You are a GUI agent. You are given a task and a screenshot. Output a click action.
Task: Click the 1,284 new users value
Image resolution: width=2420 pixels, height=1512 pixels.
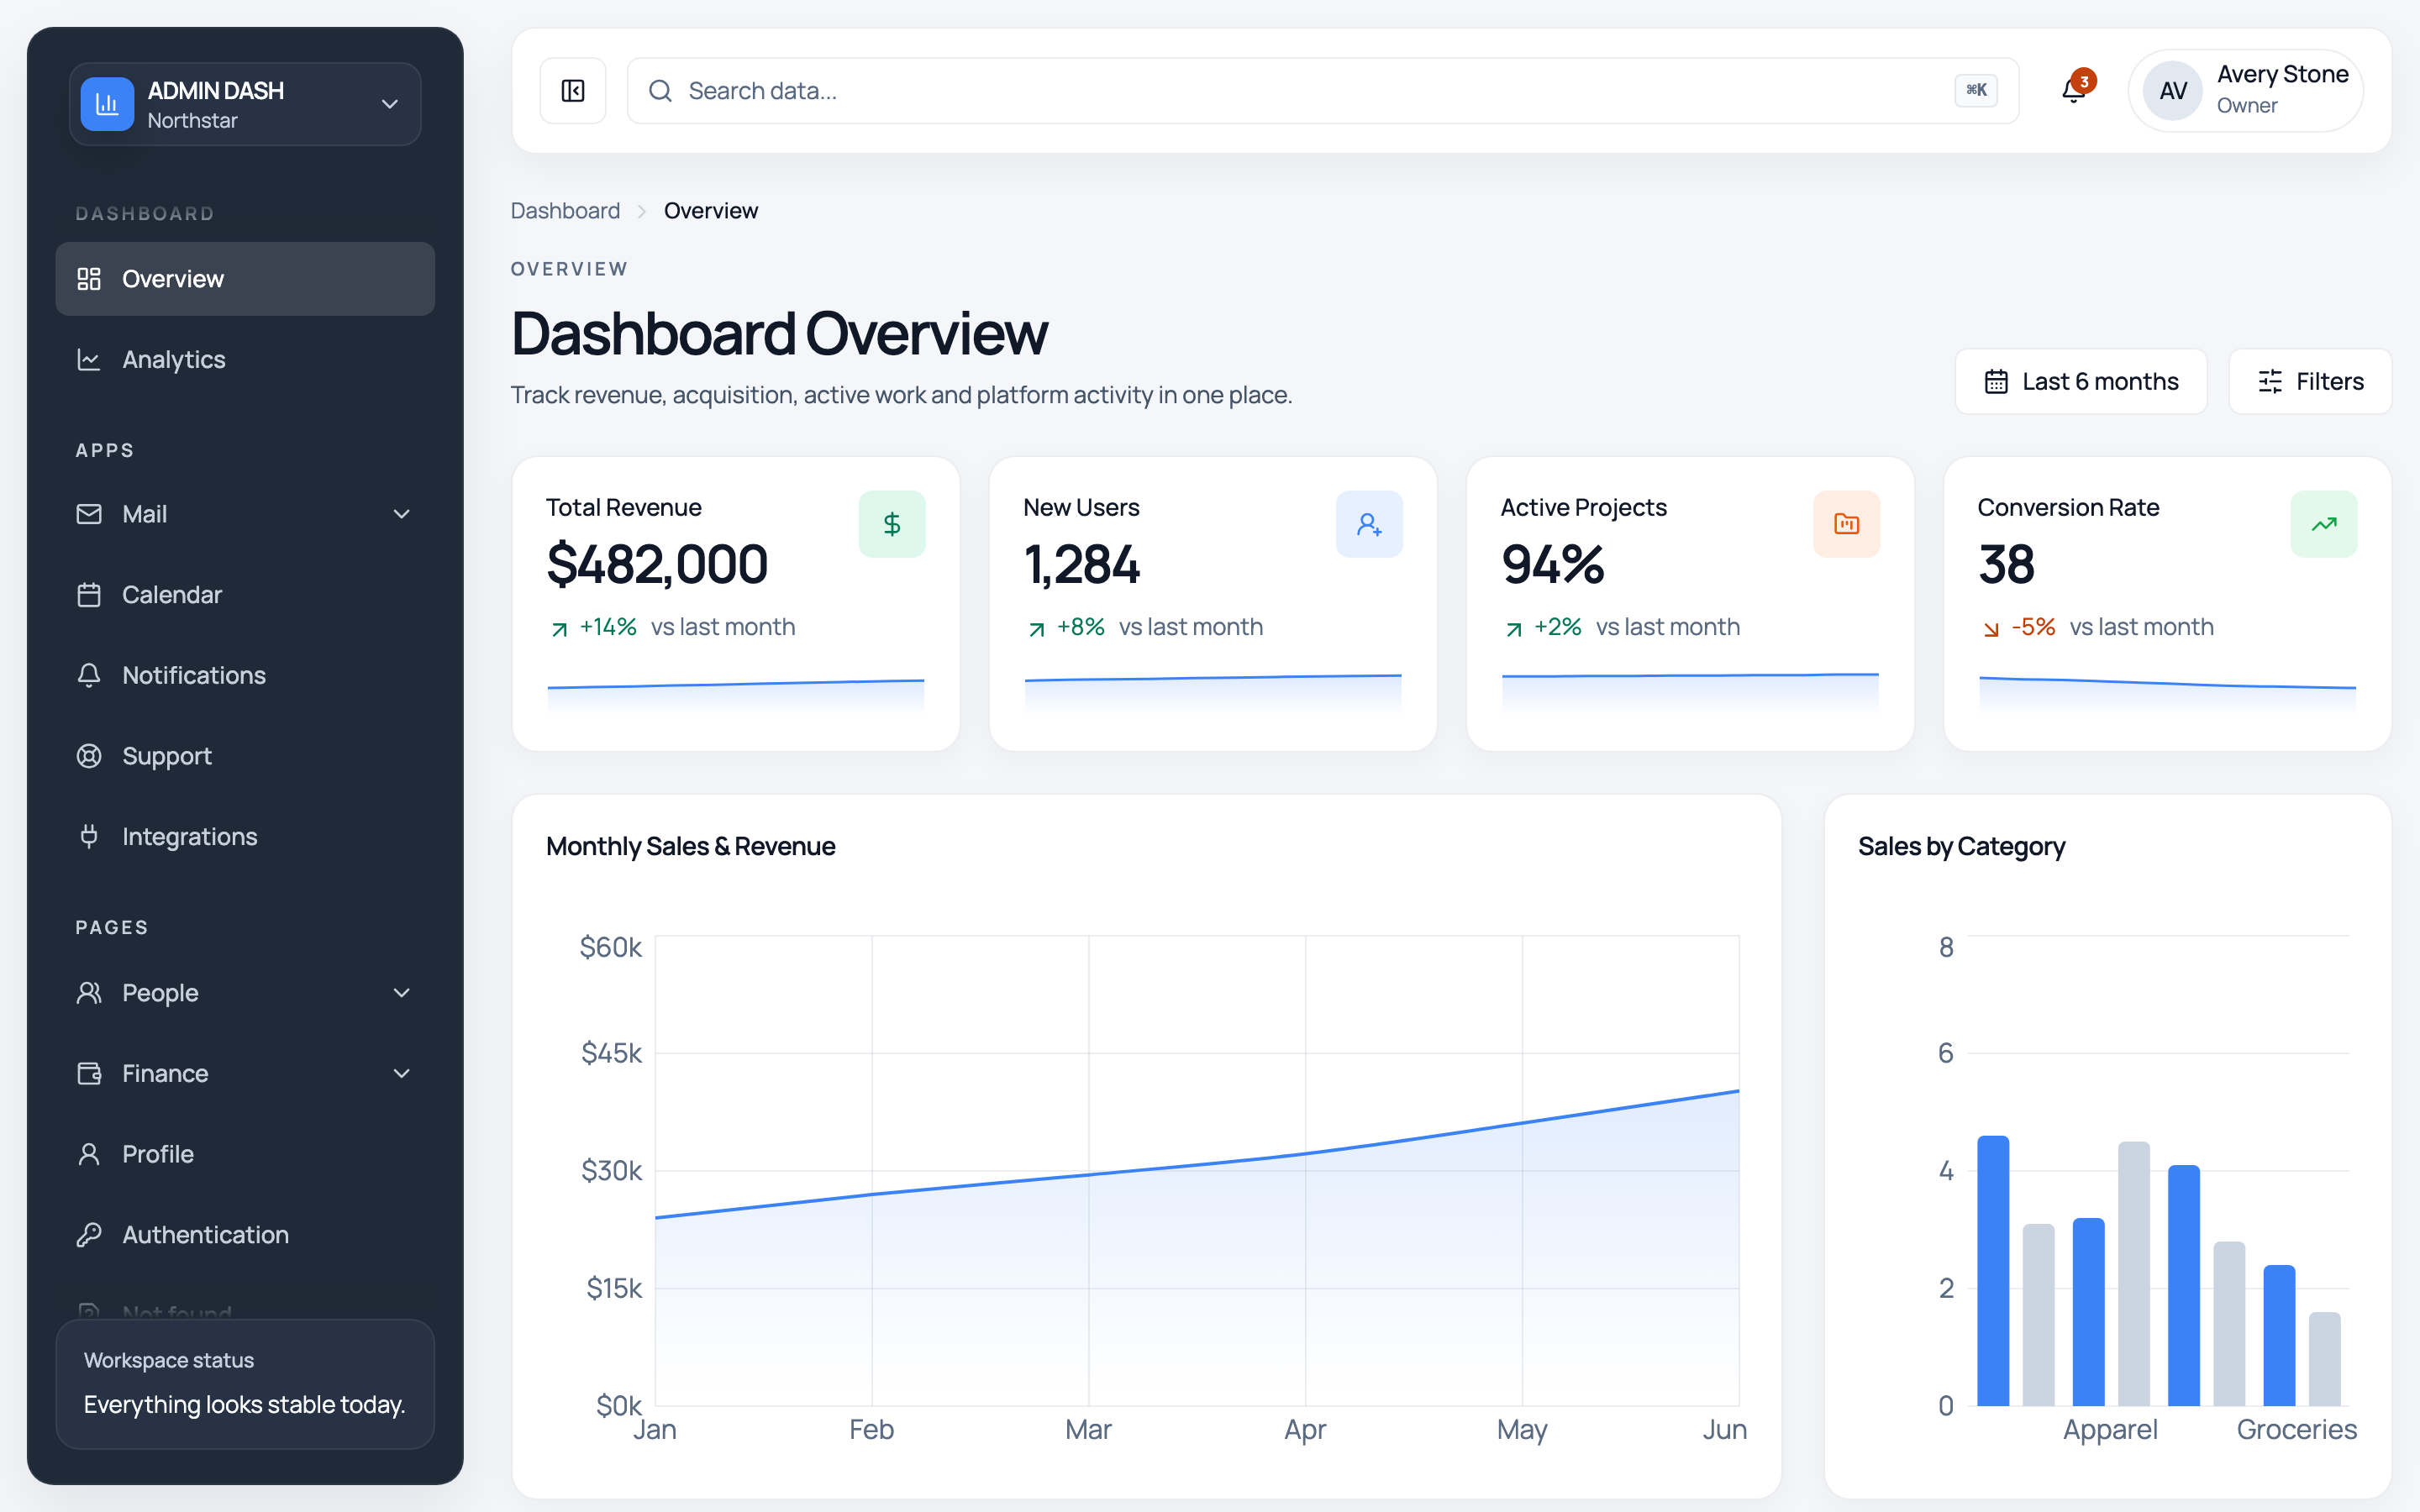click(1081, 564)
